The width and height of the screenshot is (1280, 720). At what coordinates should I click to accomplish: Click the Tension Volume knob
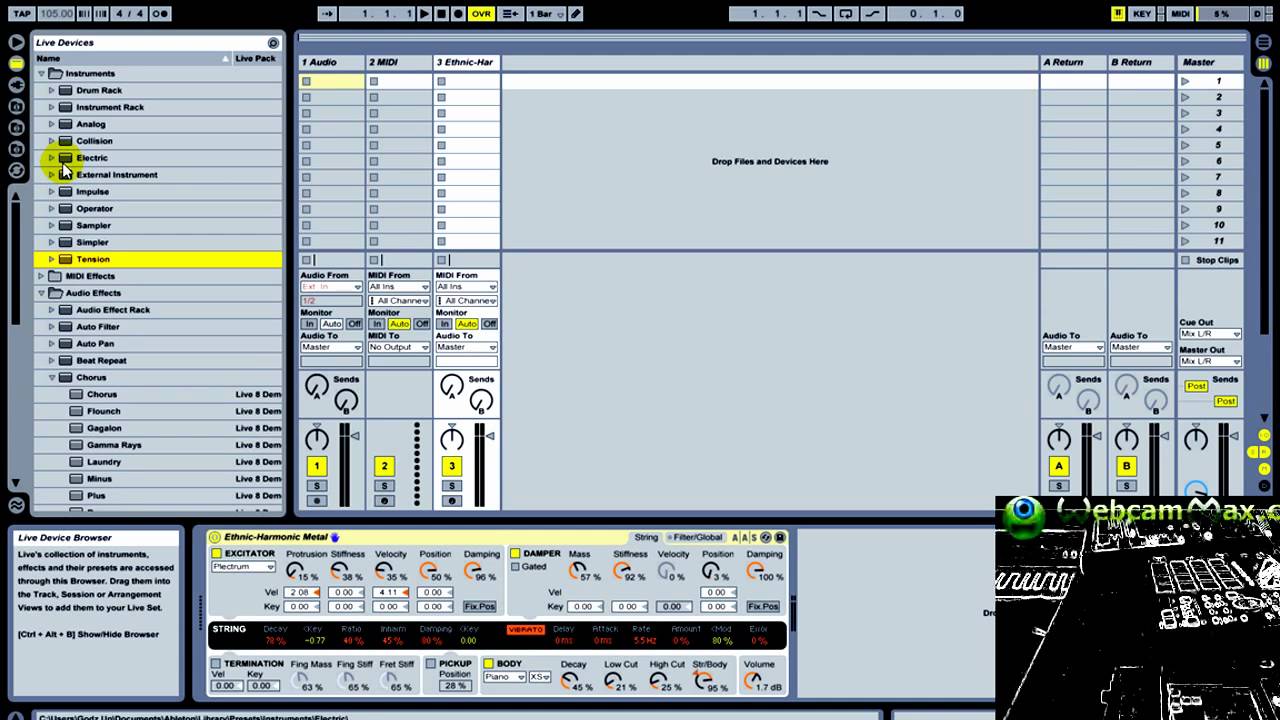click(x=753, y=682)
